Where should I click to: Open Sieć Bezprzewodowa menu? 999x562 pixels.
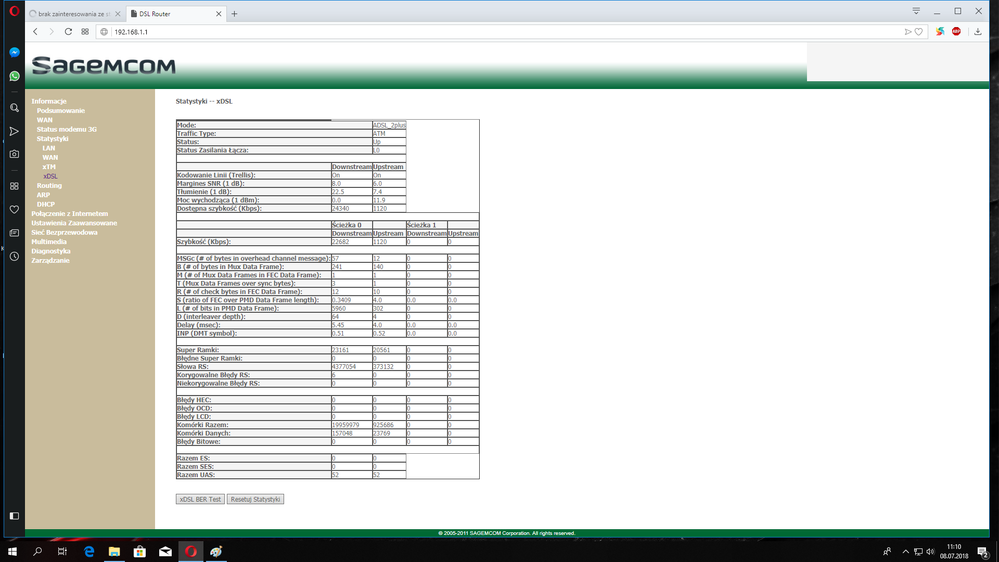(64, 233)
